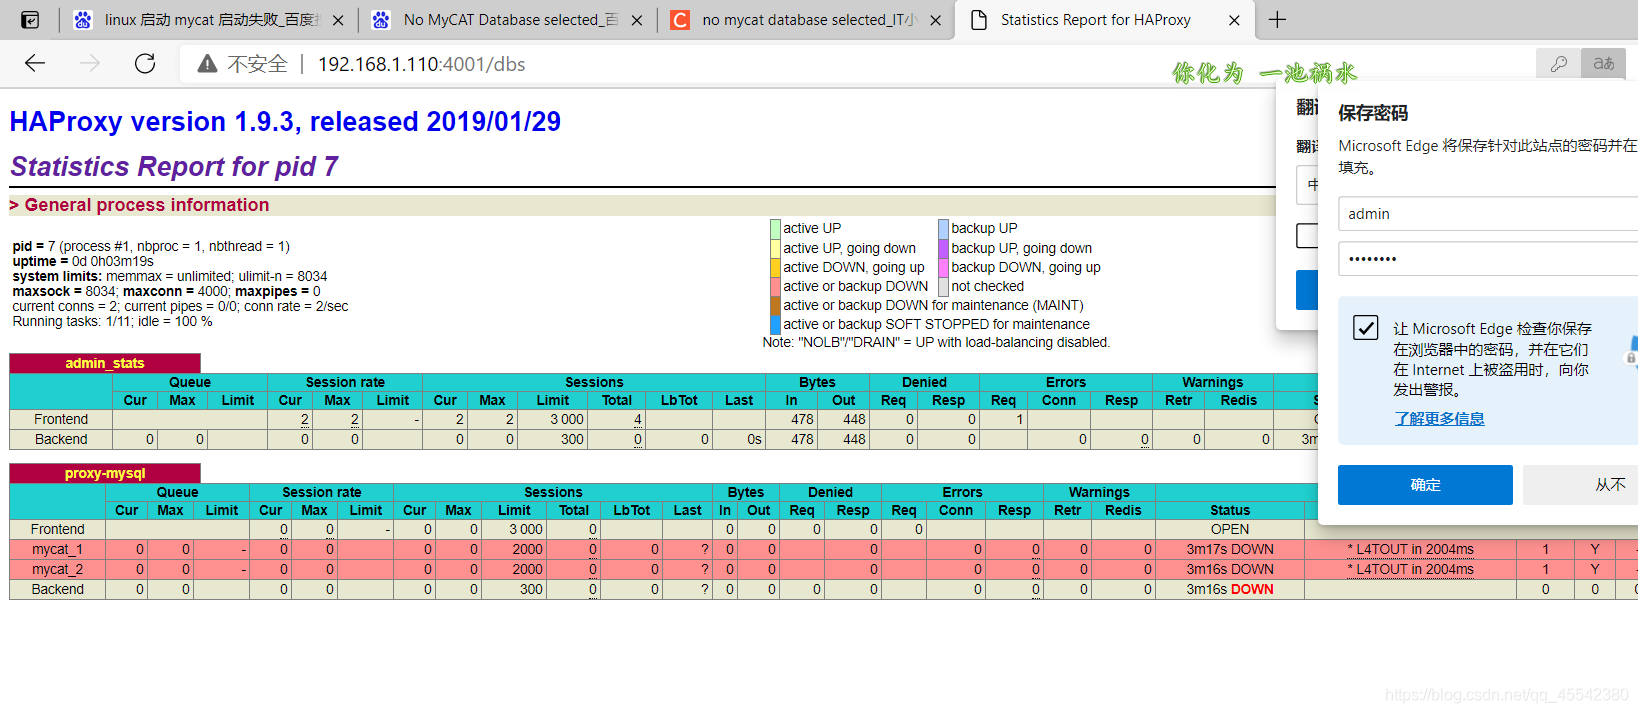Switch to the 'linux 启动 mycat 启动失败' tab

point(210,20)
